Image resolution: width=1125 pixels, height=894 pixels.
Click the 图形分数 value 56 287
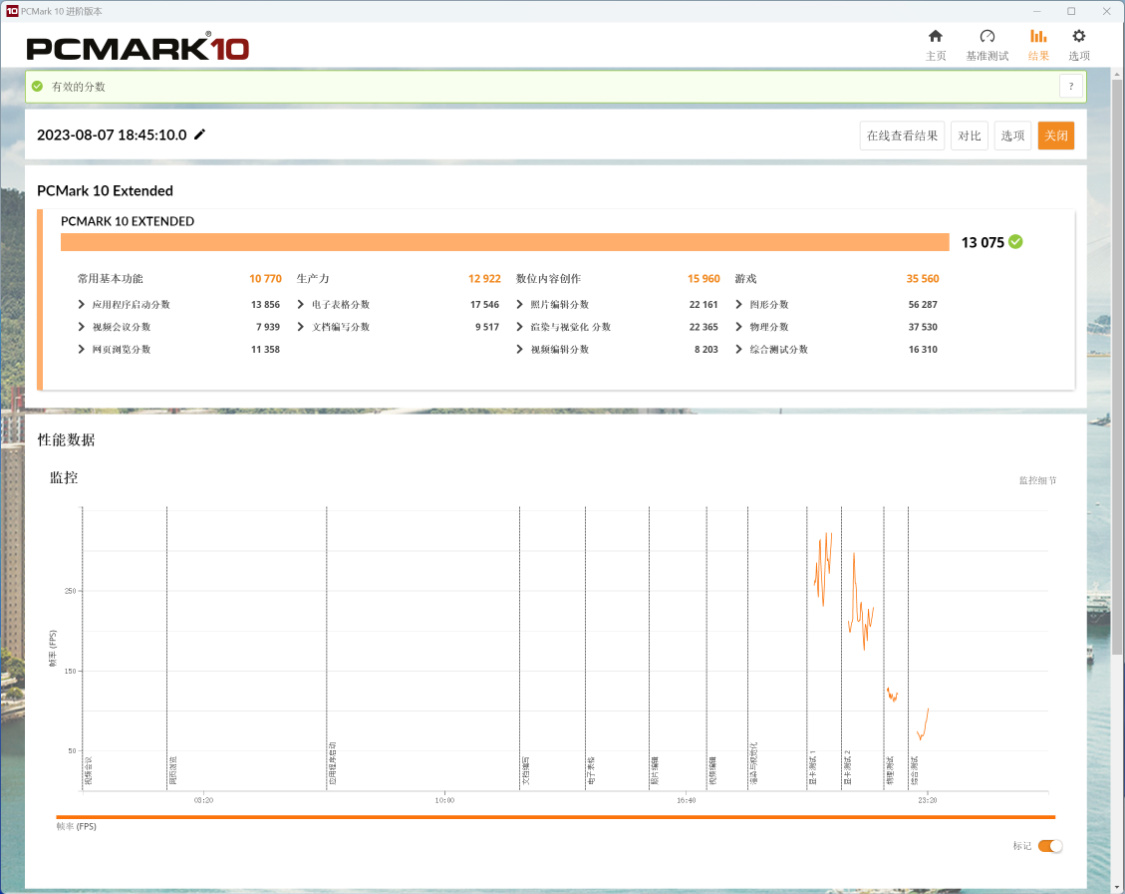coord(923,304)
